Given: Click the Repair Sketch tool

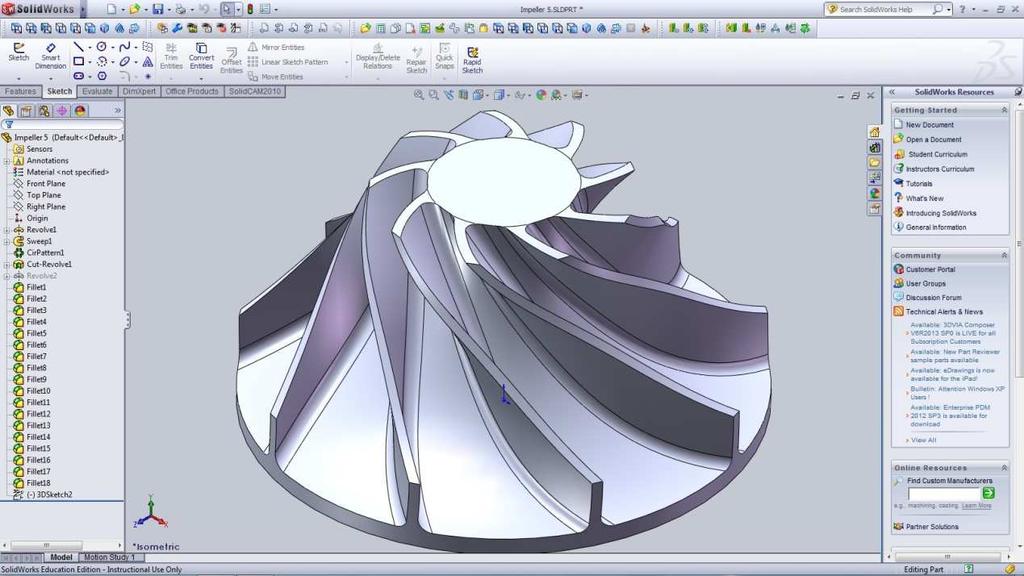Looking at the screenshot, I should [416, 60].
